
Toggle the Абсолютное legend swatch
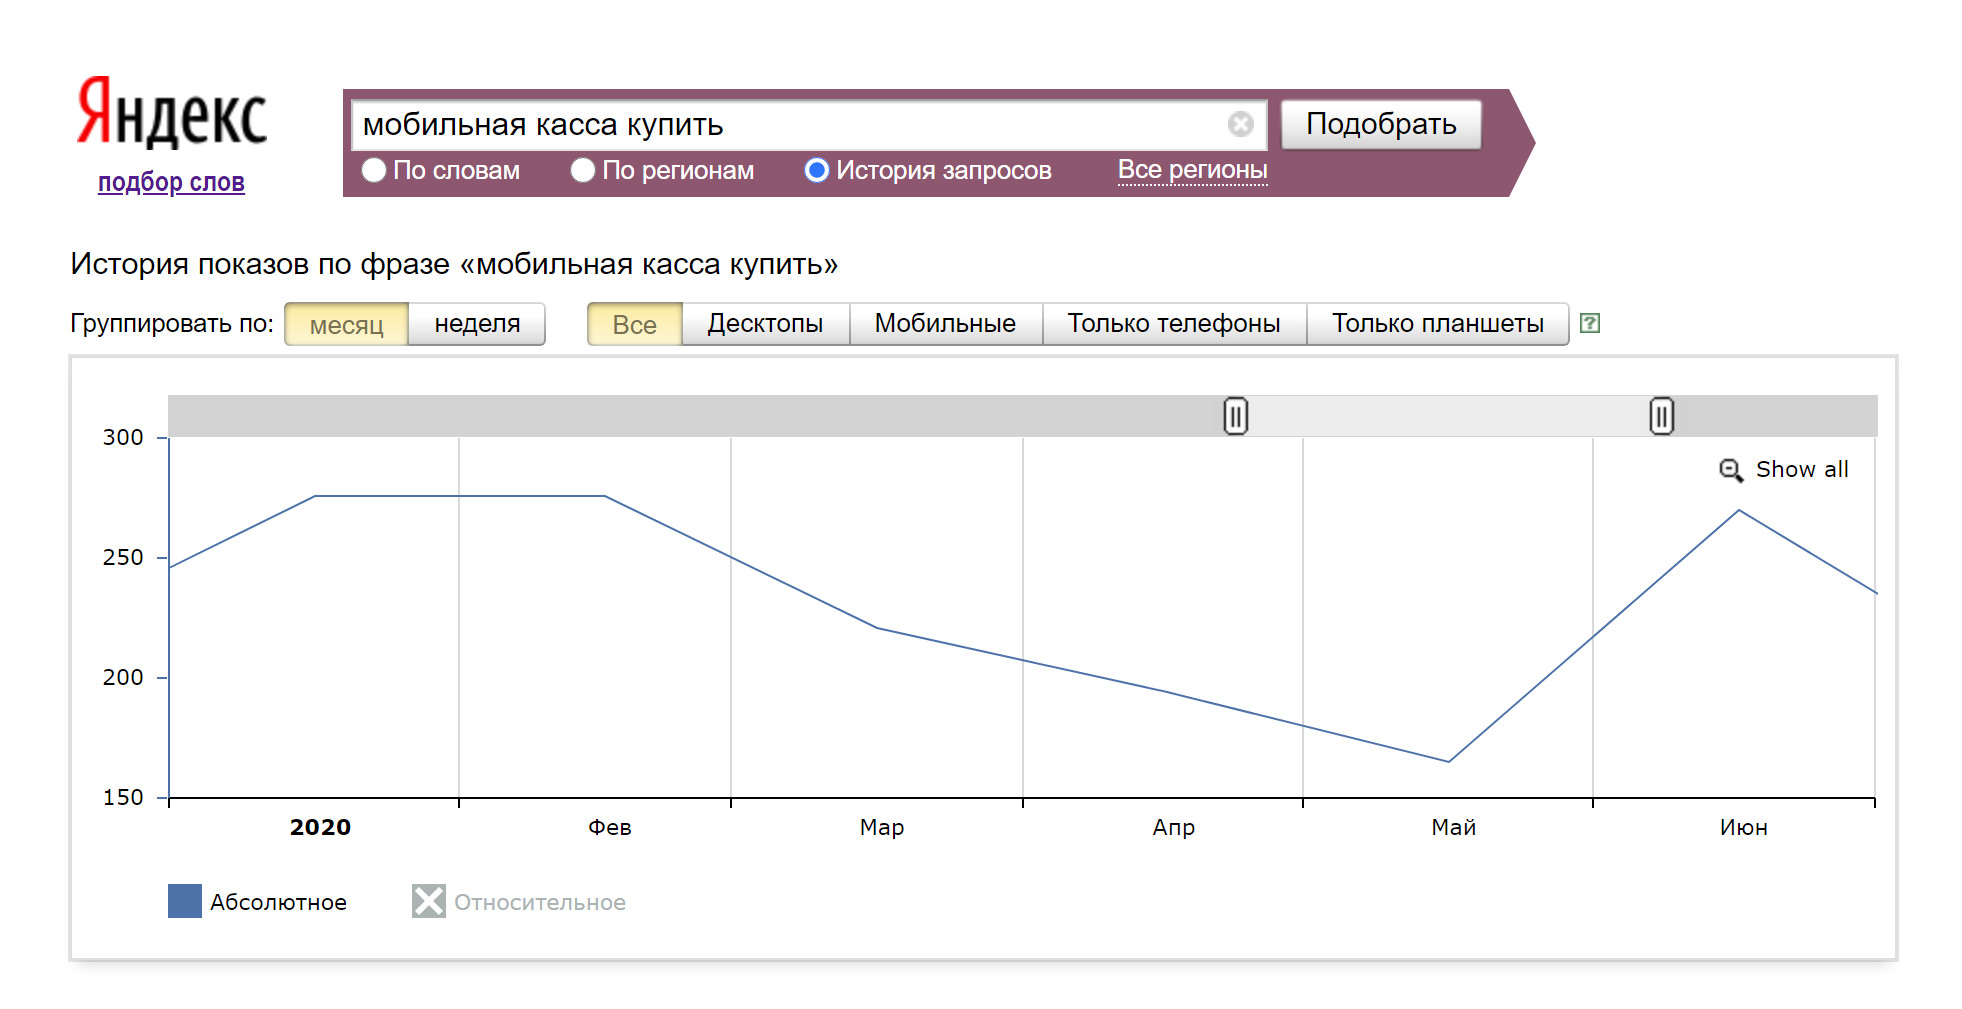pyautogui.click(x=185, y=901)
